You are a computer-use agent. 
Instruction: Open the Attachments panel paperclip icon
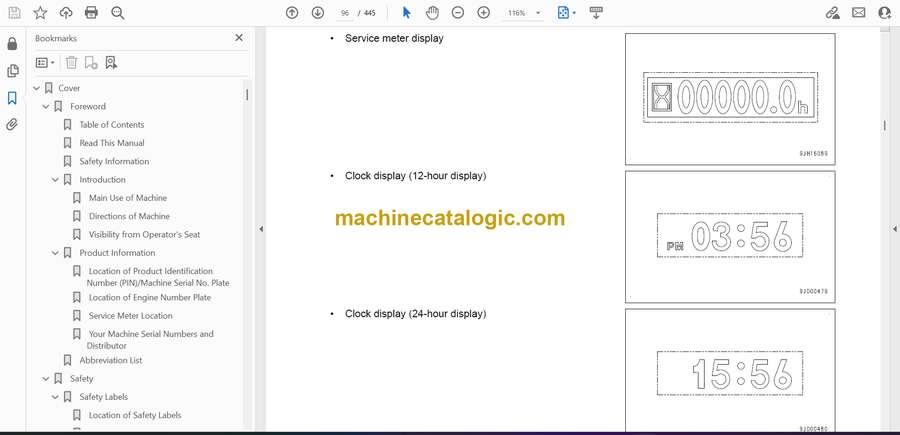tap(12, 125)
